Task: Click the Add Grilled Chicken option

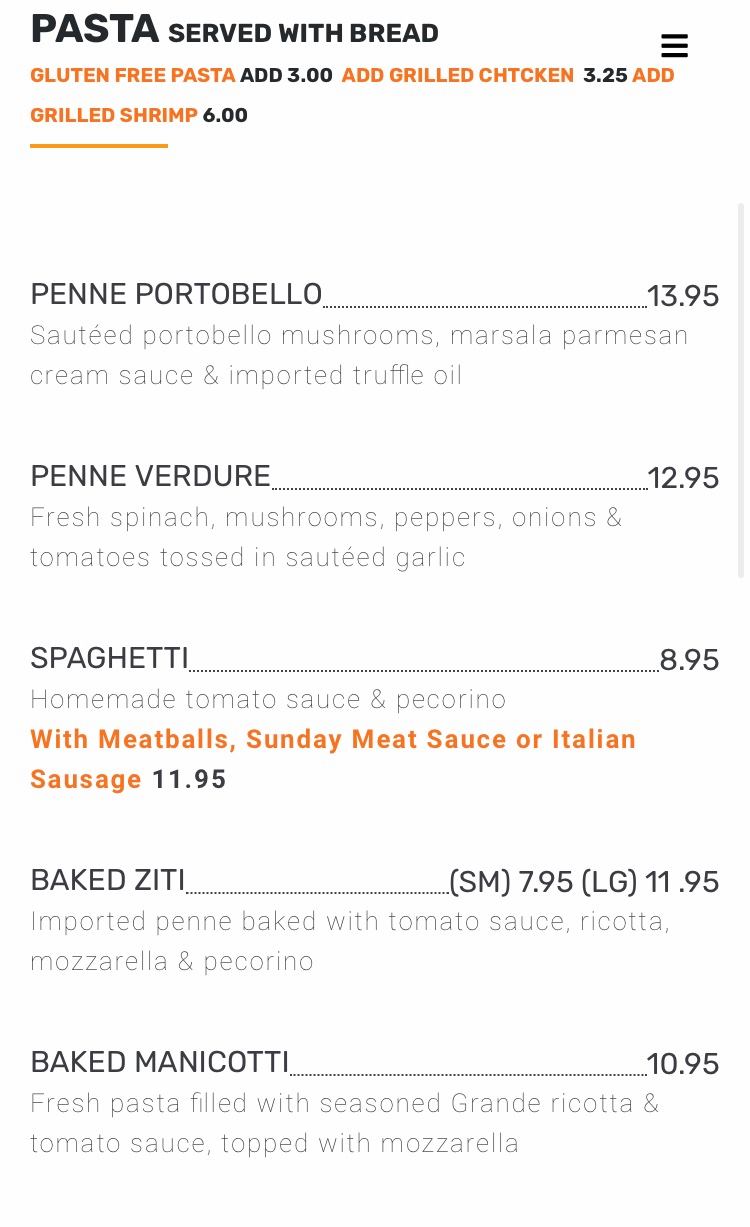Action: tap(458, 75)
